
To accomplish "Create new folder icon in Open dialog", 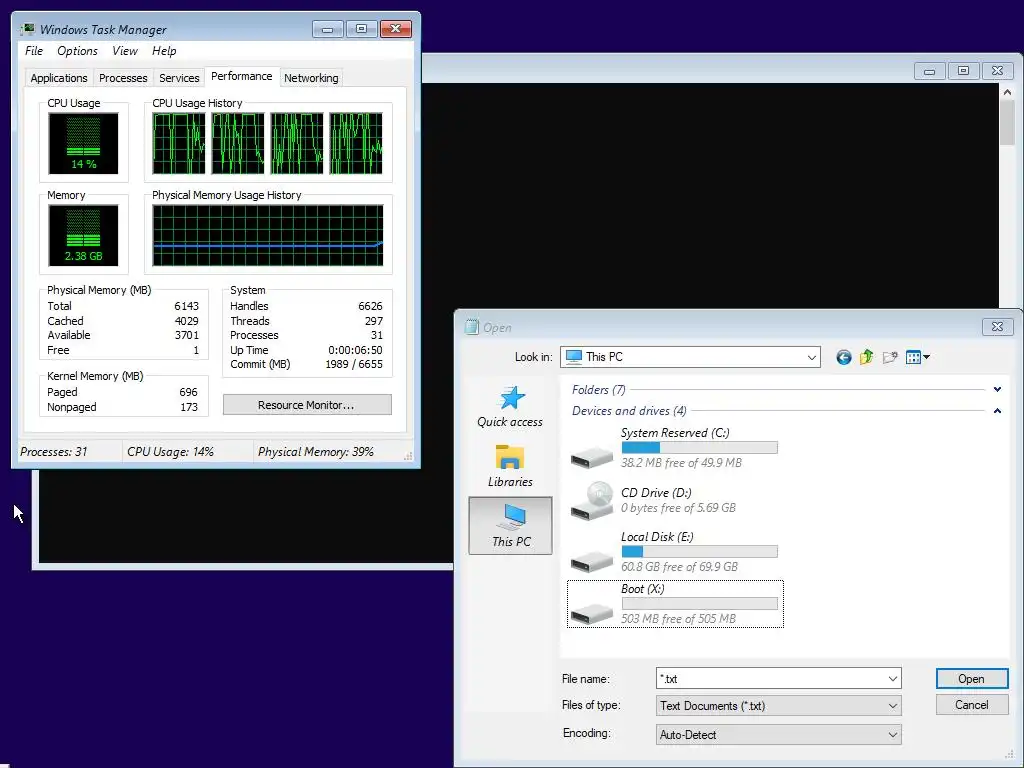I will pos(889,357).
